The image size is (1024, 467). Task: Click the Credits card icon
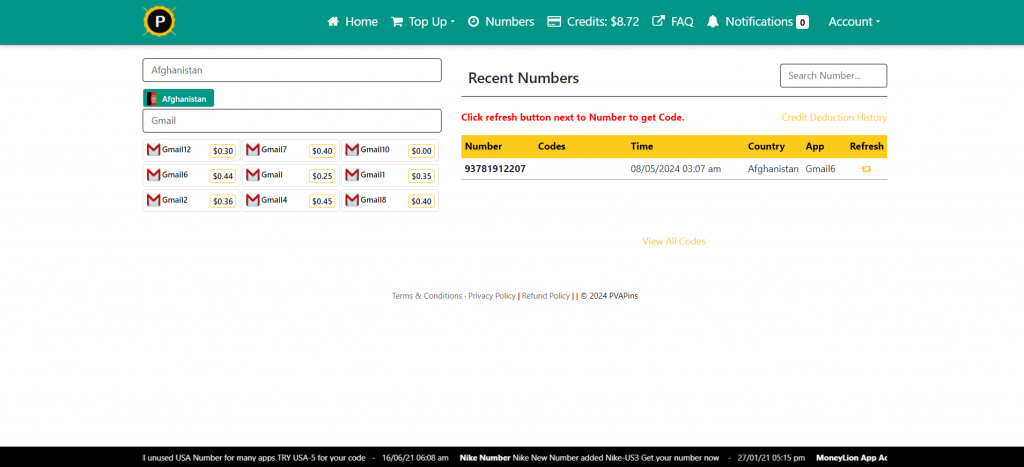[x=554, y=22]
